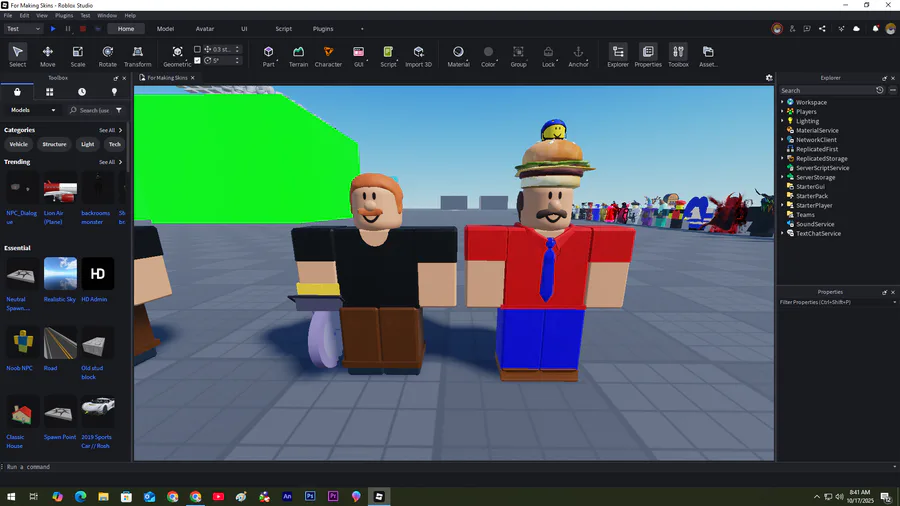900x506 pixels.
Task: Add a GUI element
Action: pyautogui.click(x=358, y=56)
